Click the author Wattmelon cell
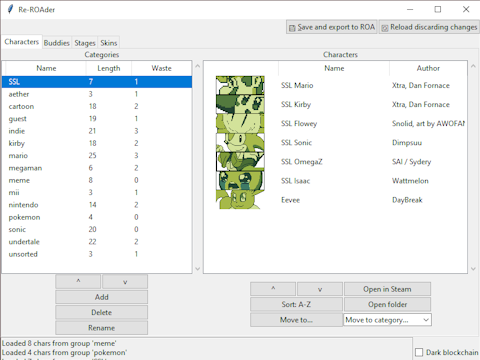The width and height of the screenshot is (480, 360). click(x=410, y=181)
